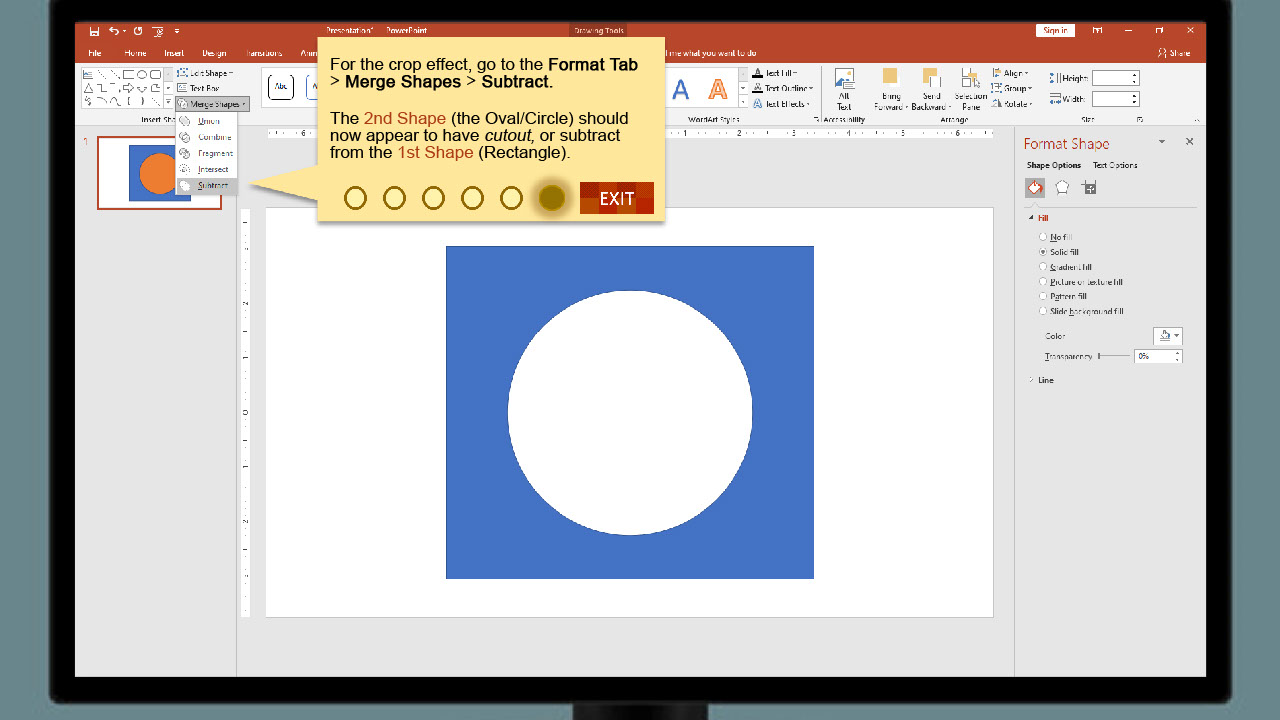Screen dimensions: 1280x720
Task: Switch to the Text Options tab
Action: pyautogui.click(x=1114, y=165)
